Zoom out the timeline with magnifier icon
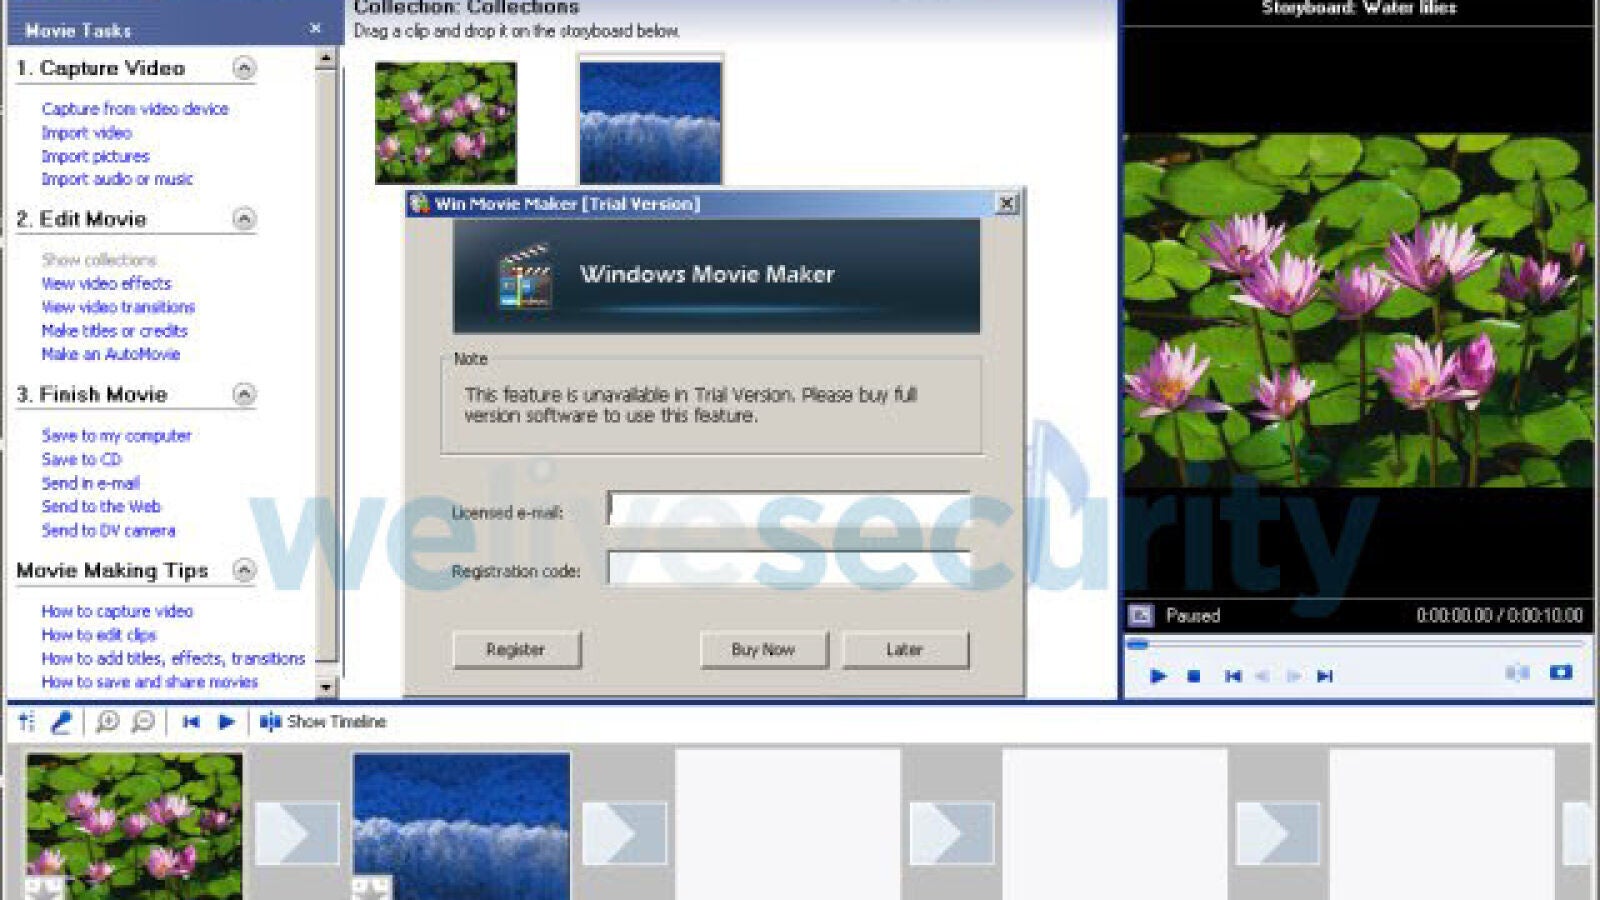Image resolution: width=1600 pixels, height=900 pixels. [x=143, y=721]
